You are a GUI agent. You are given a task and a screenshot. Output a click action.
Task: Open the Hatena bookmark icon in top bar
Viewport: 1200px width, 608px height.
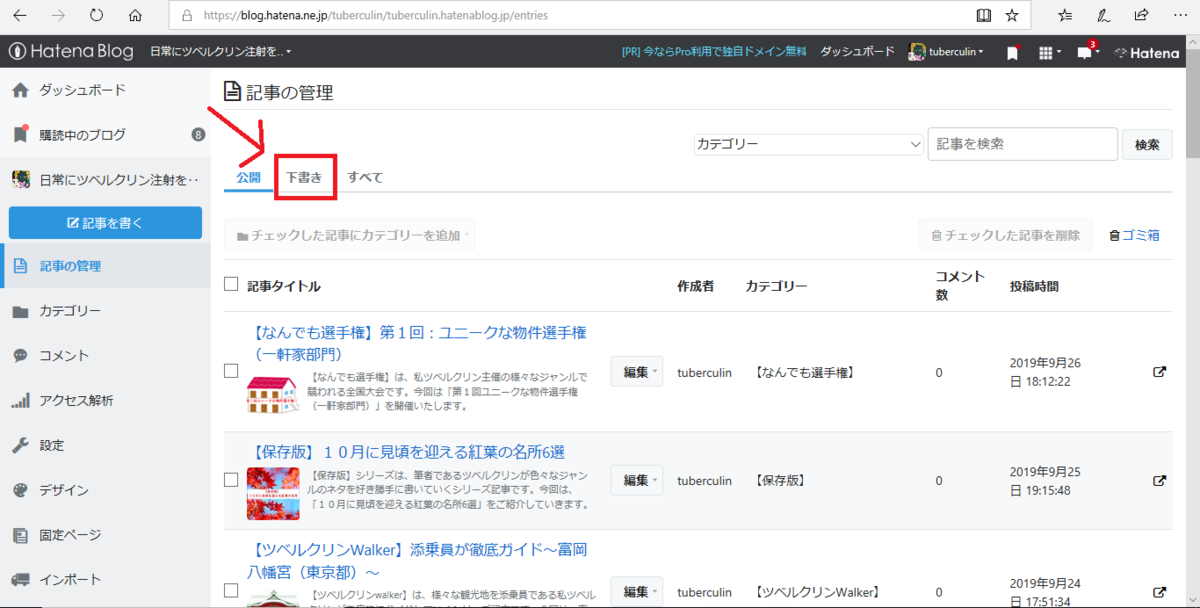1011,52
